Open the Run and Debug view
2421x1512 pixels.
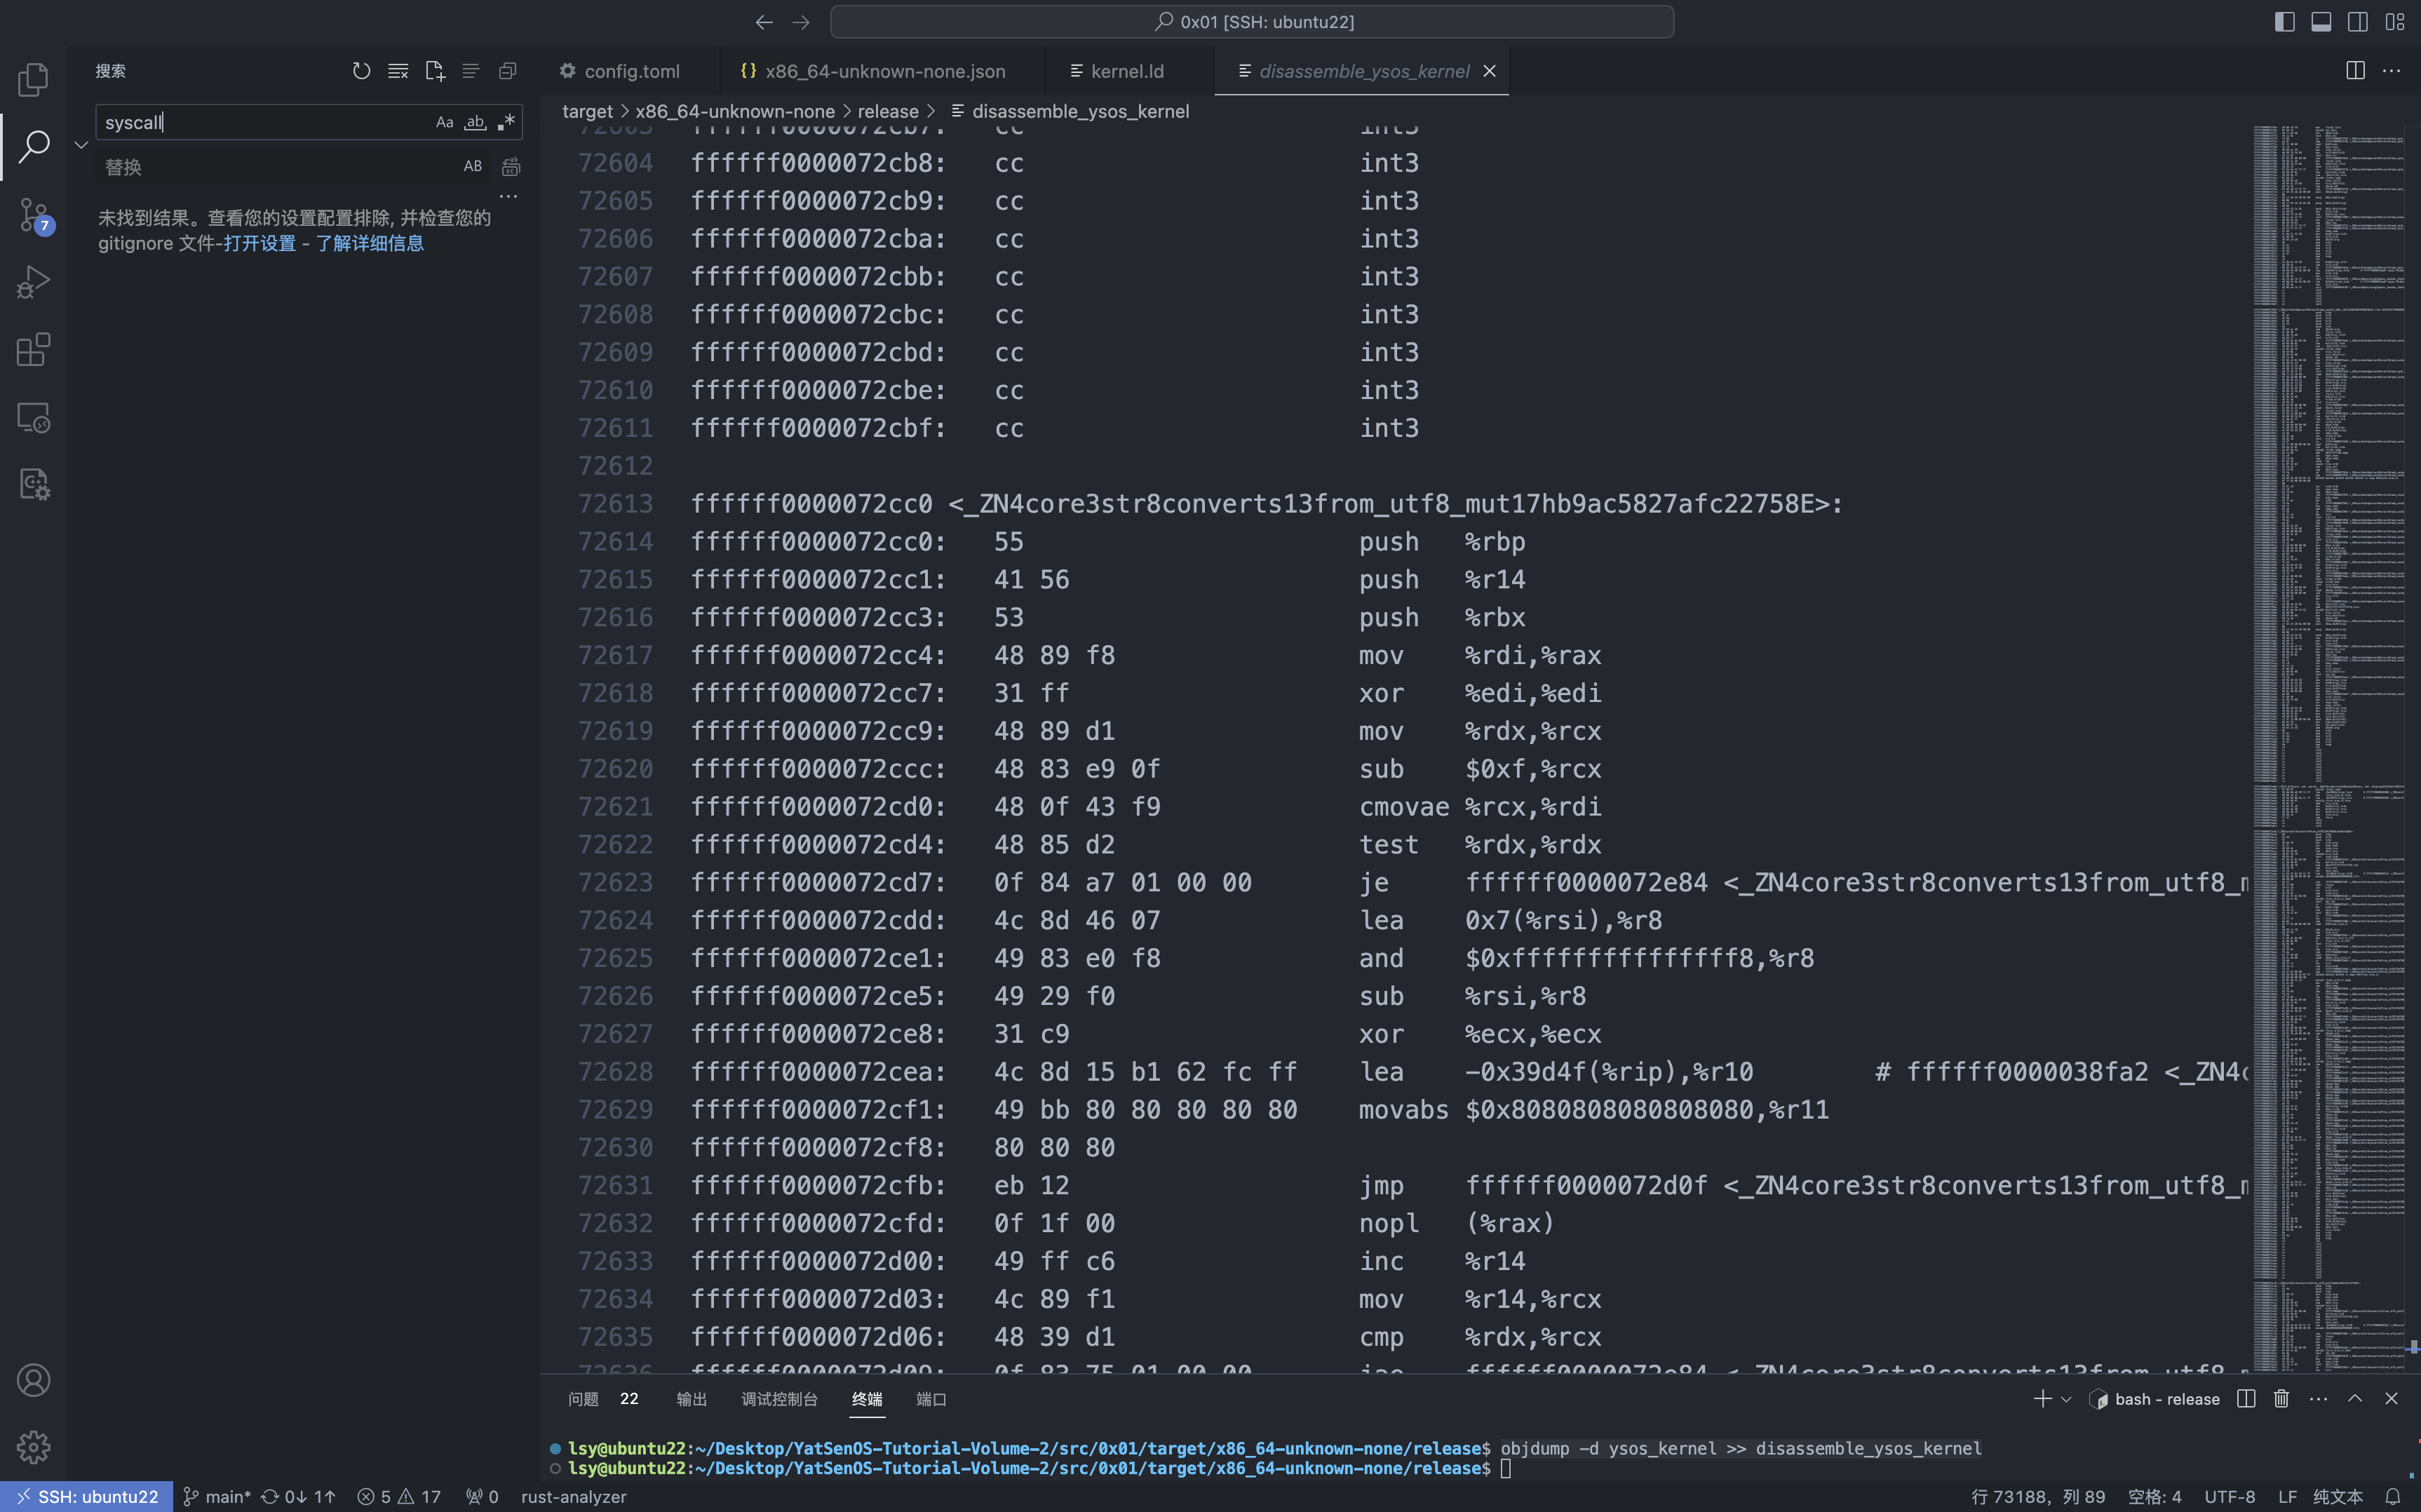[33, 282]
